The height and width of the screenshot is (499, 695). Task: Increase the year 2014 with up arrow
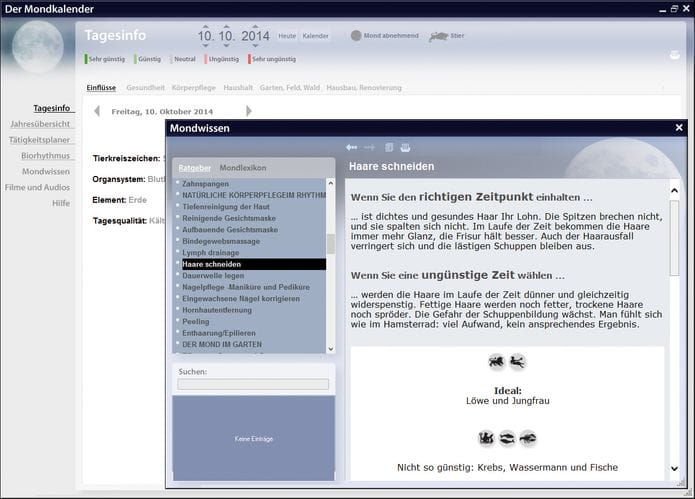click(255, 26)
